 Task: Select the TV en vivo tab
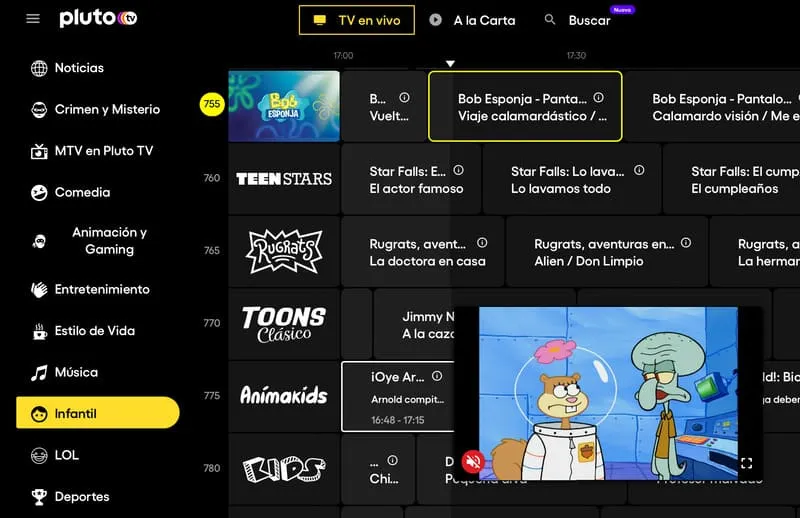[x=357, y=20]
